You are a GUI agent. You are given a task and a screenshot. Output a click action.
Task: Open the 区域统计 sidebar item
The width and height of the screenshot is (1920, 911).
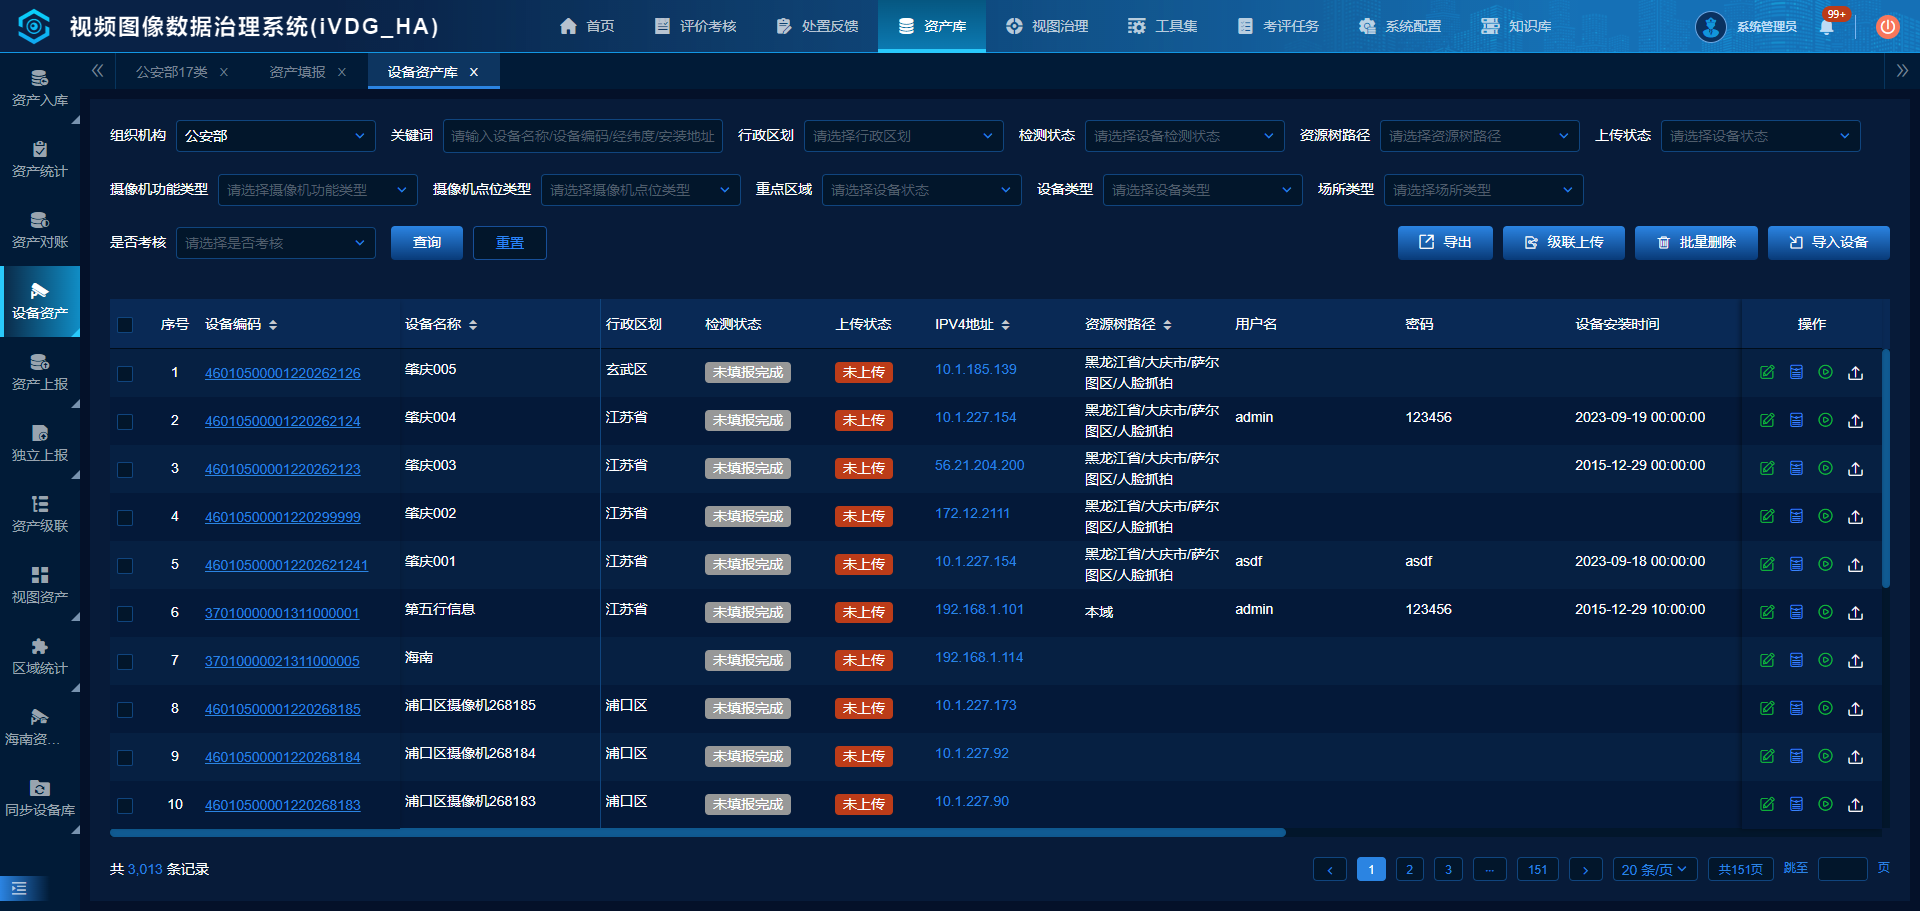point(40,657)
